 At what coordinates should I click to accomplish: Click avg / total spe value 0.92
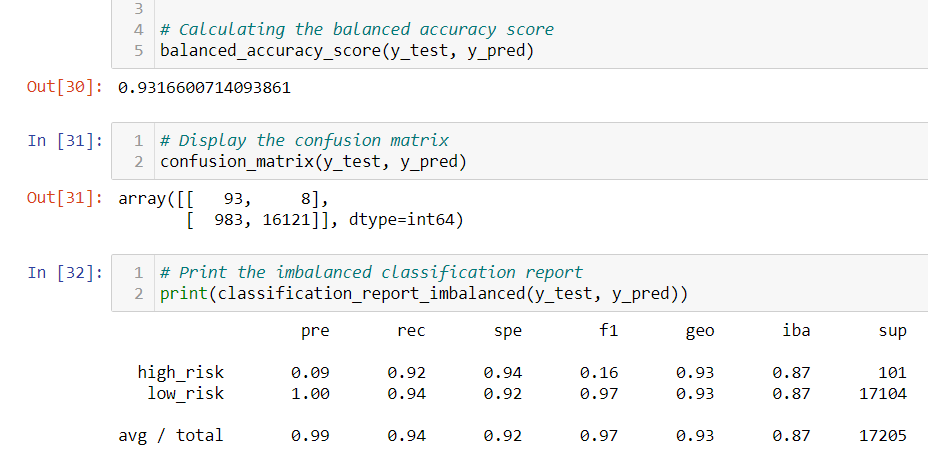[502, 436]
